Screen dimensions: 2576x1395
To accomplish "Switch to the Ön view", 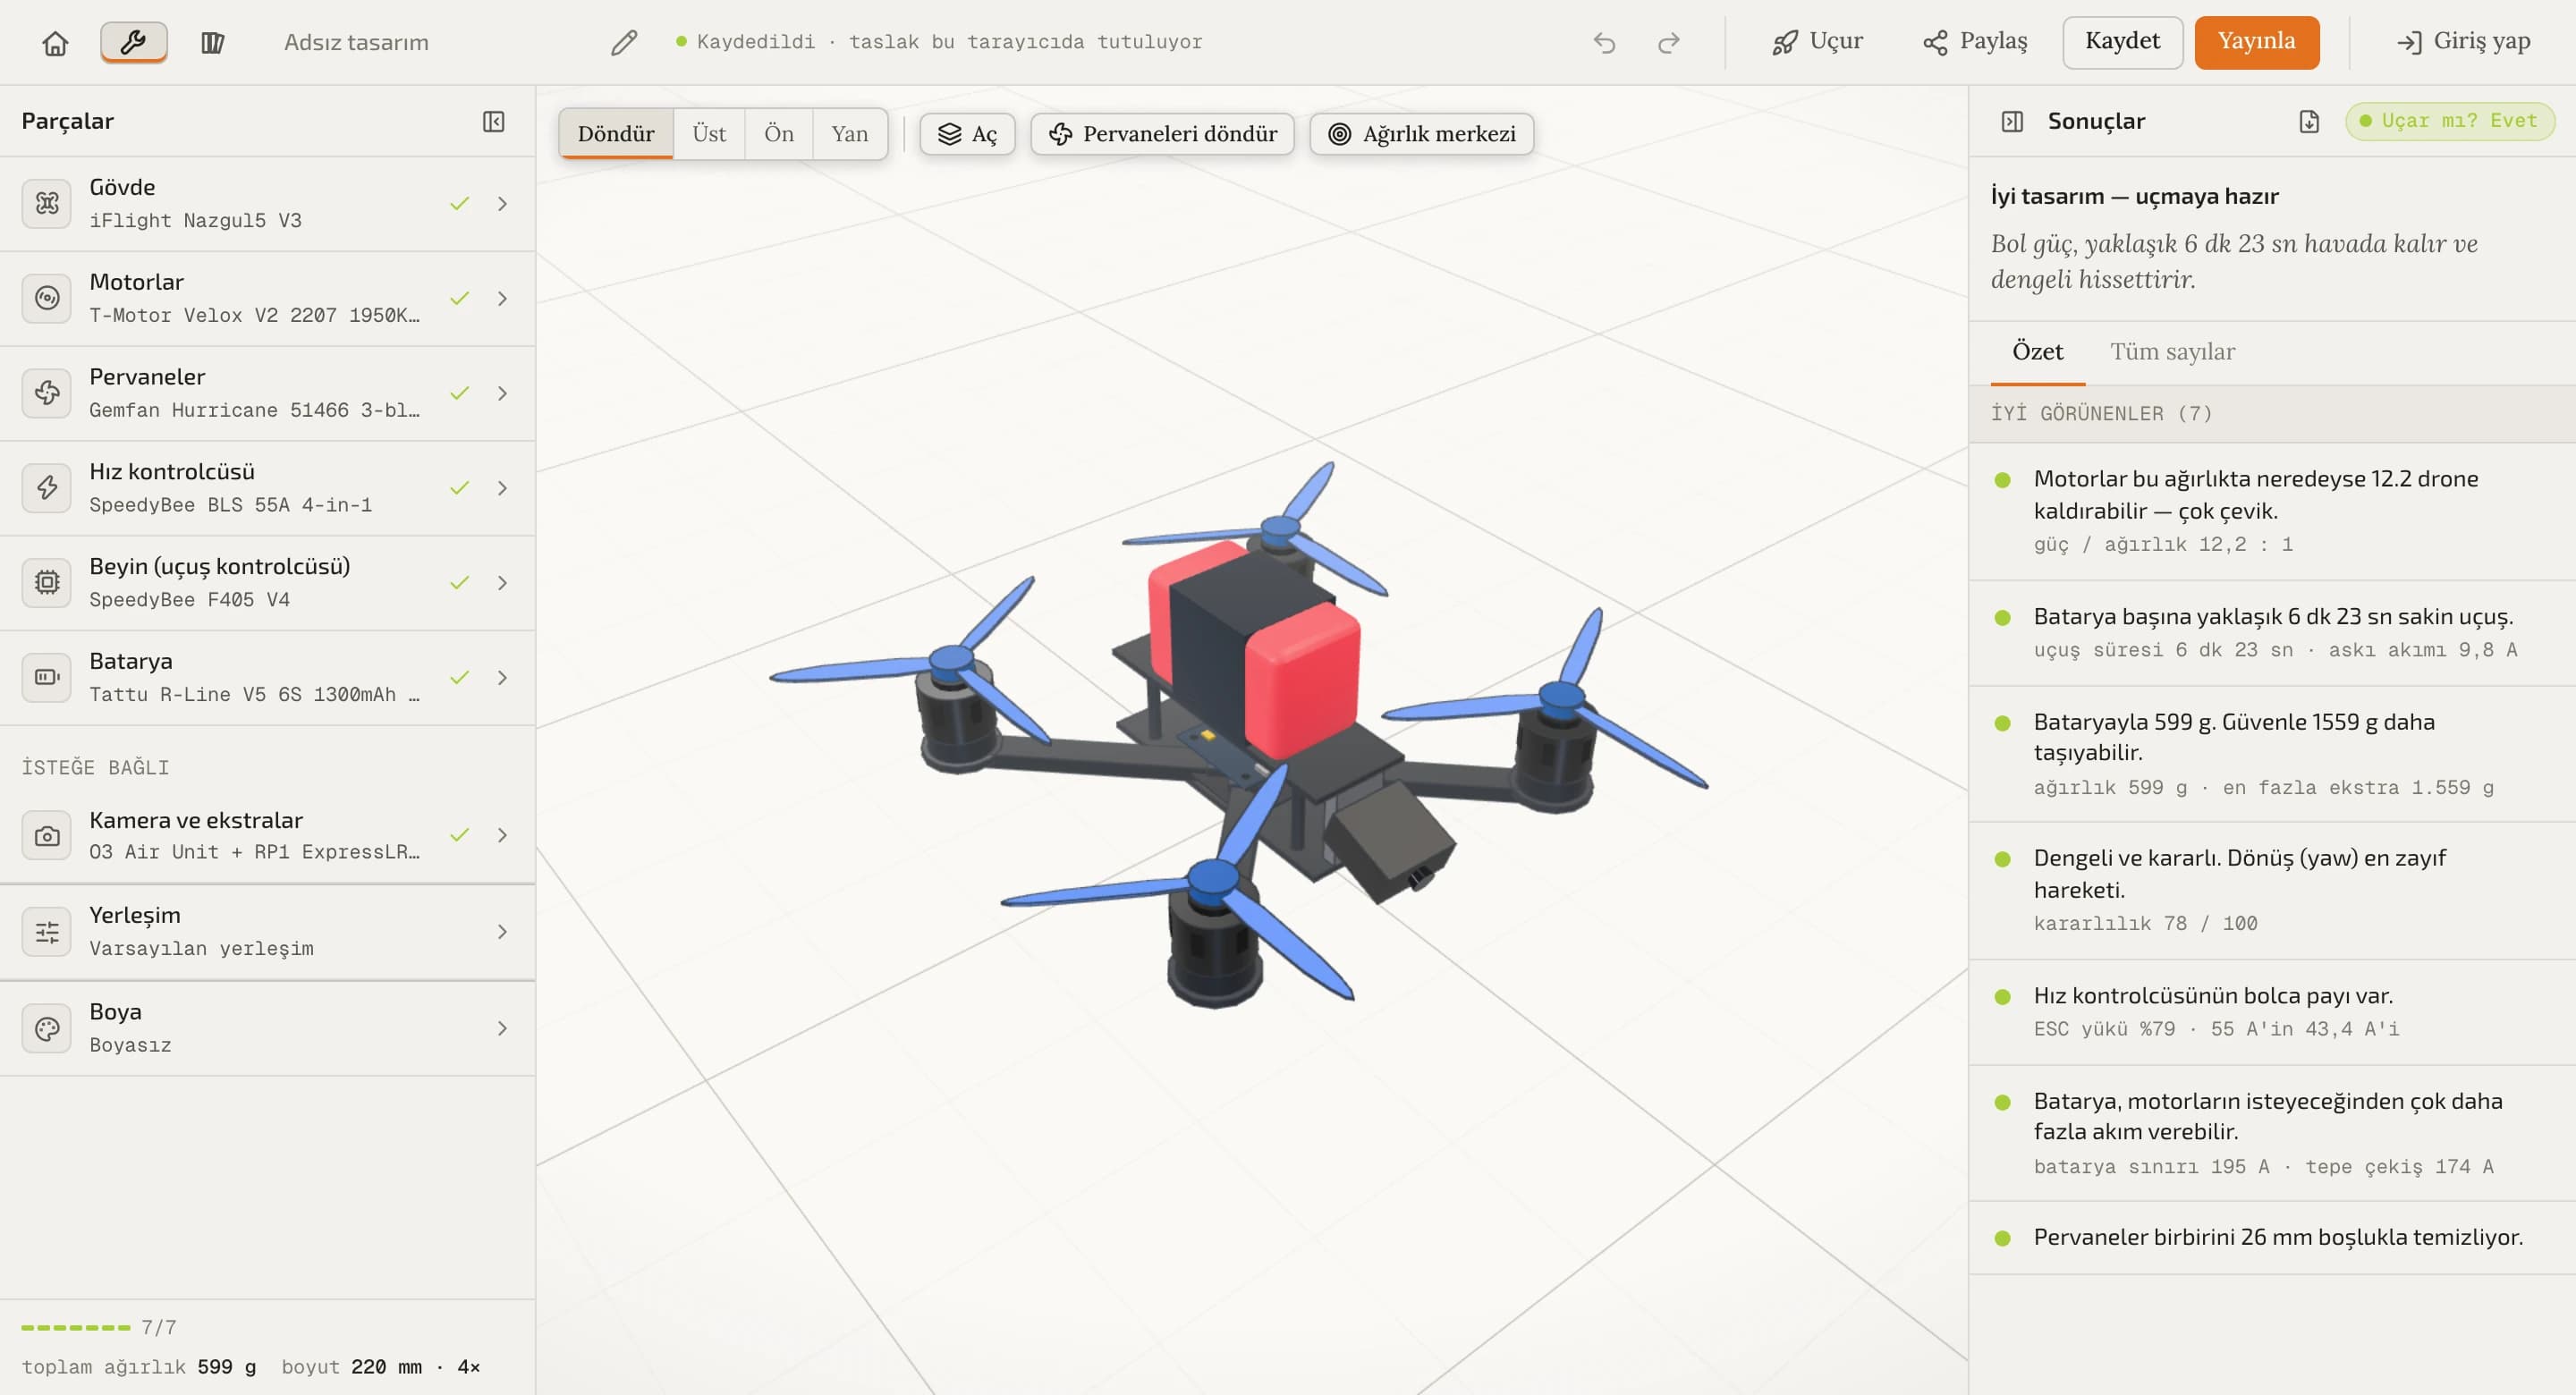I will pyautogui.click(x=779, y=133).
